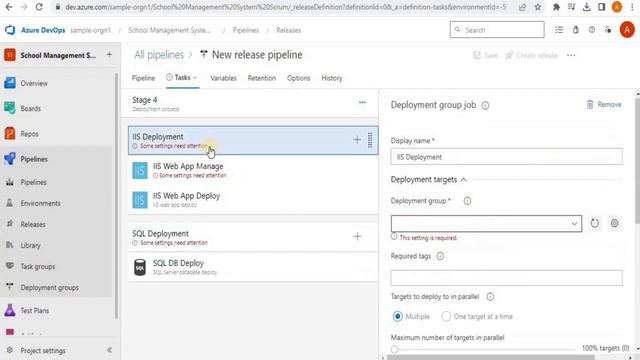
Task: Select the SQL DB Deploy task
Action: [x=253, y=267]
